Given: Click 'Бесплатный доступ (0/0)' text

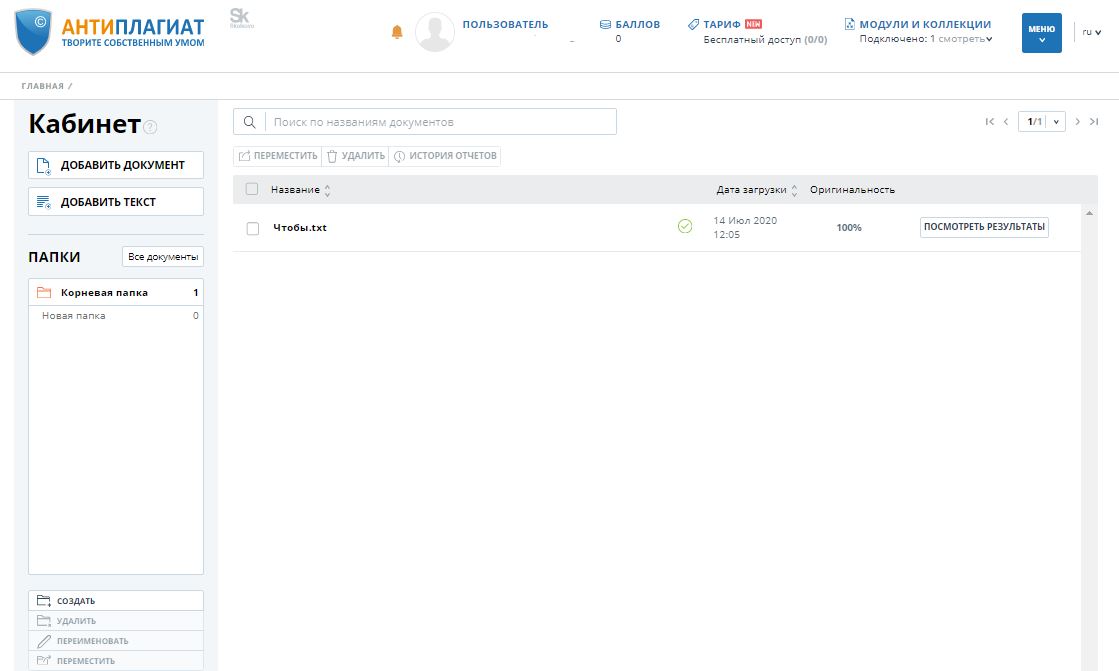Looking at the screenshot, I should 765,40.
